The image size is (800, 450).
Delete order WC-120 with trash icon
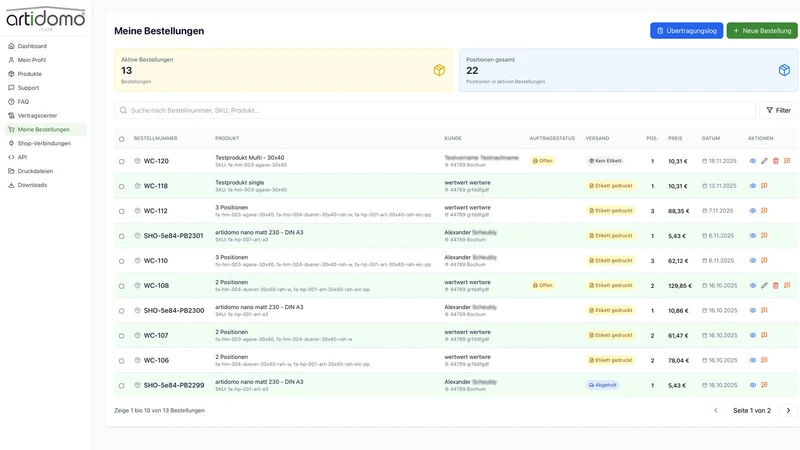click(x=776, y=161)
